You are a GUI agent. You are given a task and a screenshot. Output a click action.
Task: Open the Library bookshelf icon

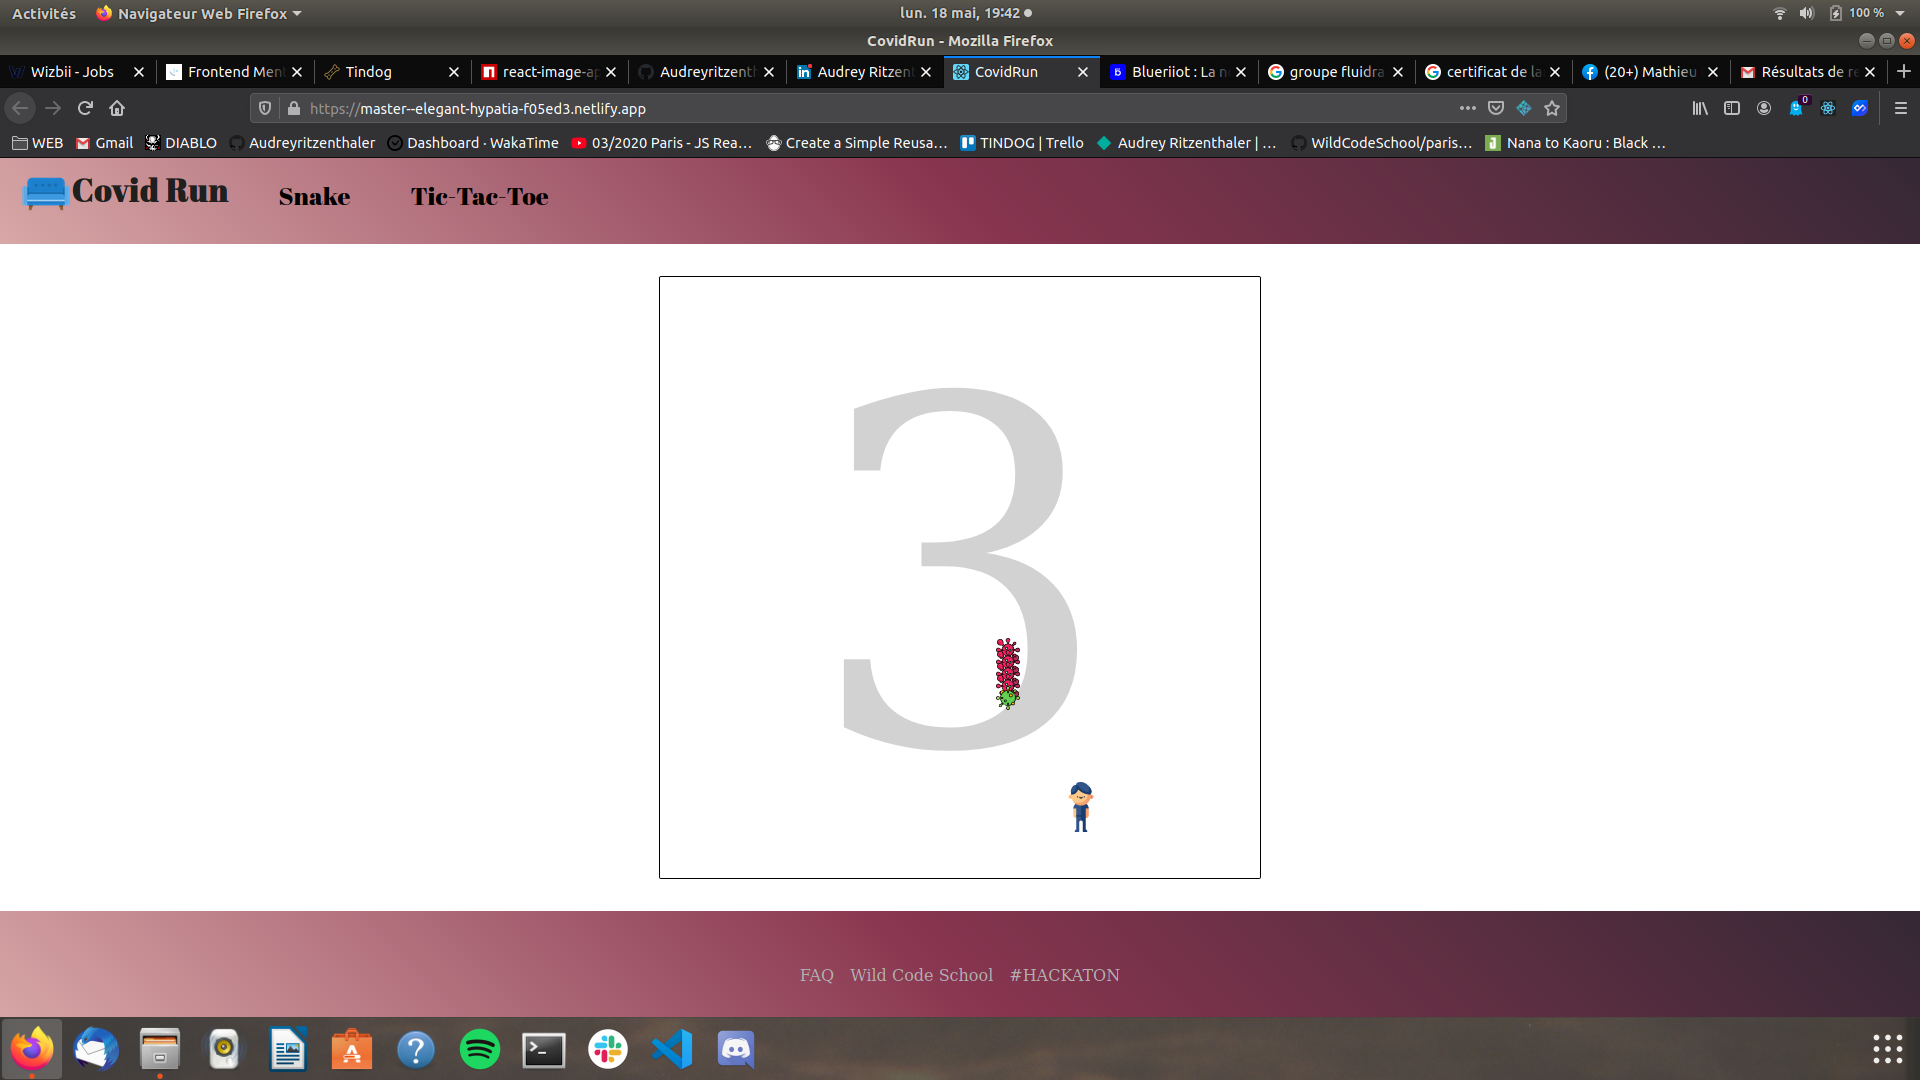point(1700,108)
